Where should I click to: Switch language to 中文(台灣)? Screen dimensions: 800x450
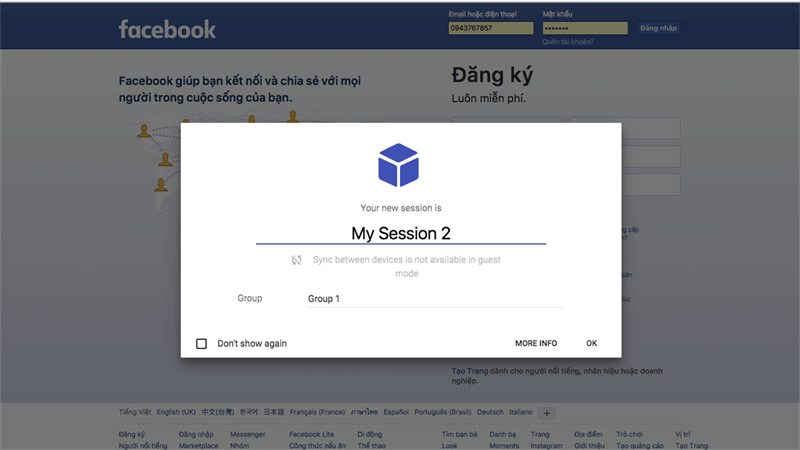tap(218, 412)
